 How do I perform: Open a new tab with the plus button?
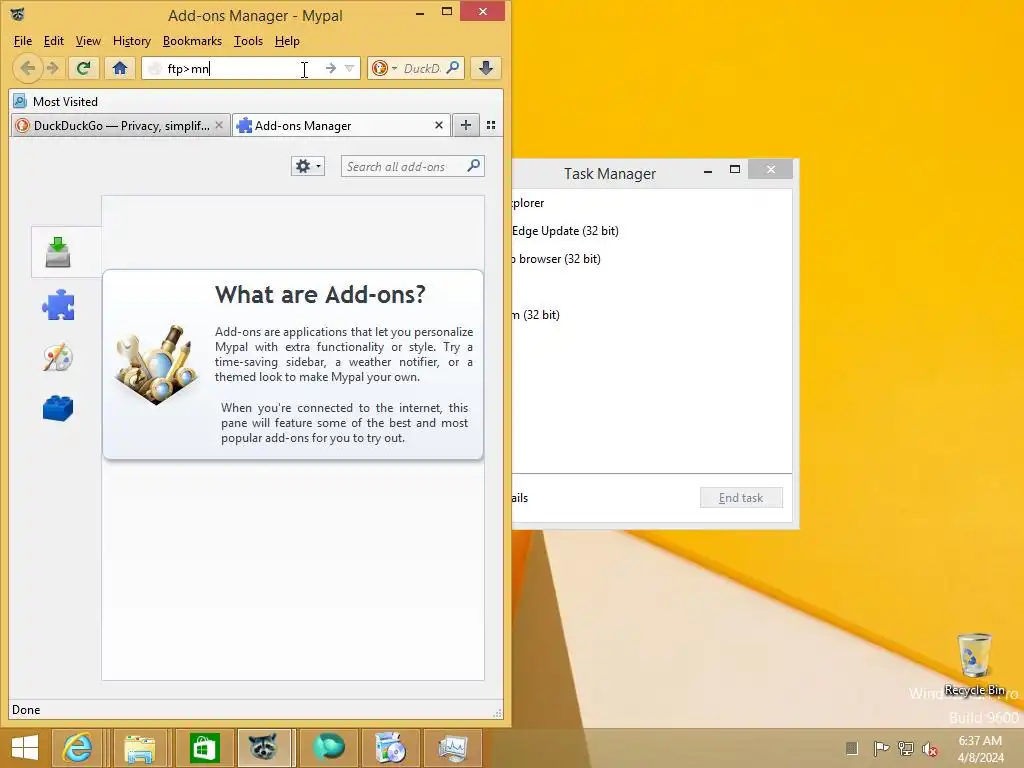[466, 125]
